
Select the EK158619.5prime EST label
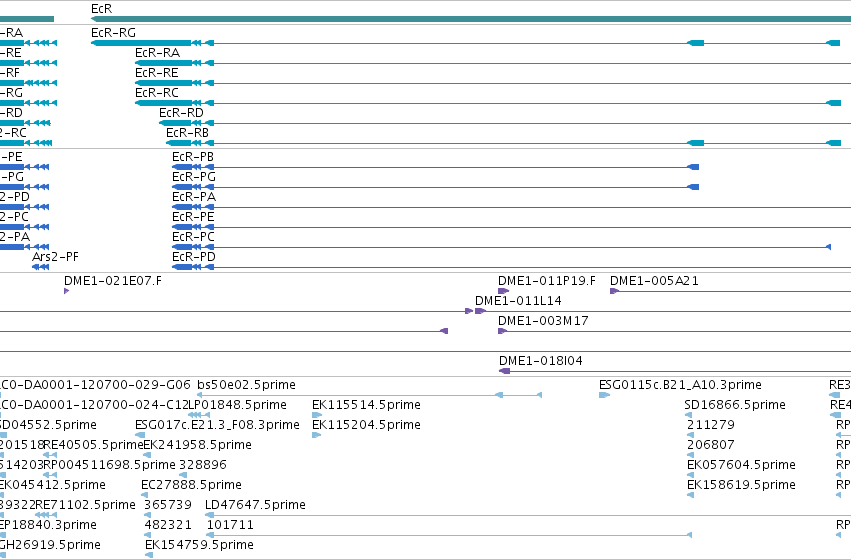click(741, 486)
